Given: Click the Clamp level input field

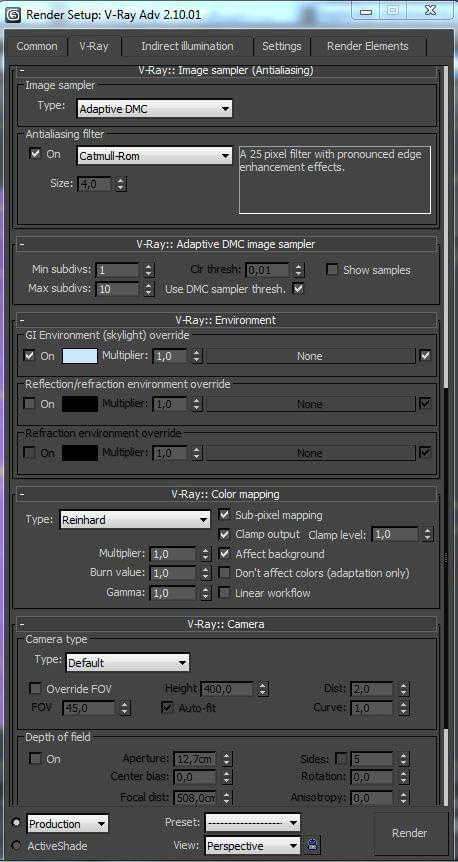Looking at the screenshot, I should (x=395, y=534).
